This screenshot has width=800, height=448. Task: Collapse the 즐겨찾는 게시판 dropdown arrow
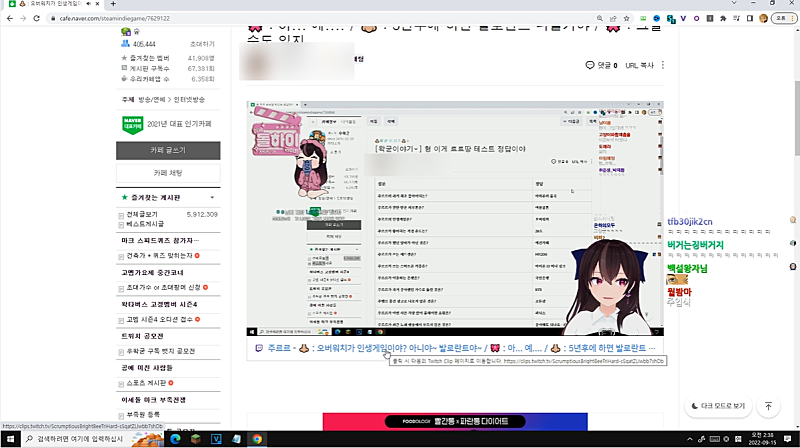[x=212, y=197]
